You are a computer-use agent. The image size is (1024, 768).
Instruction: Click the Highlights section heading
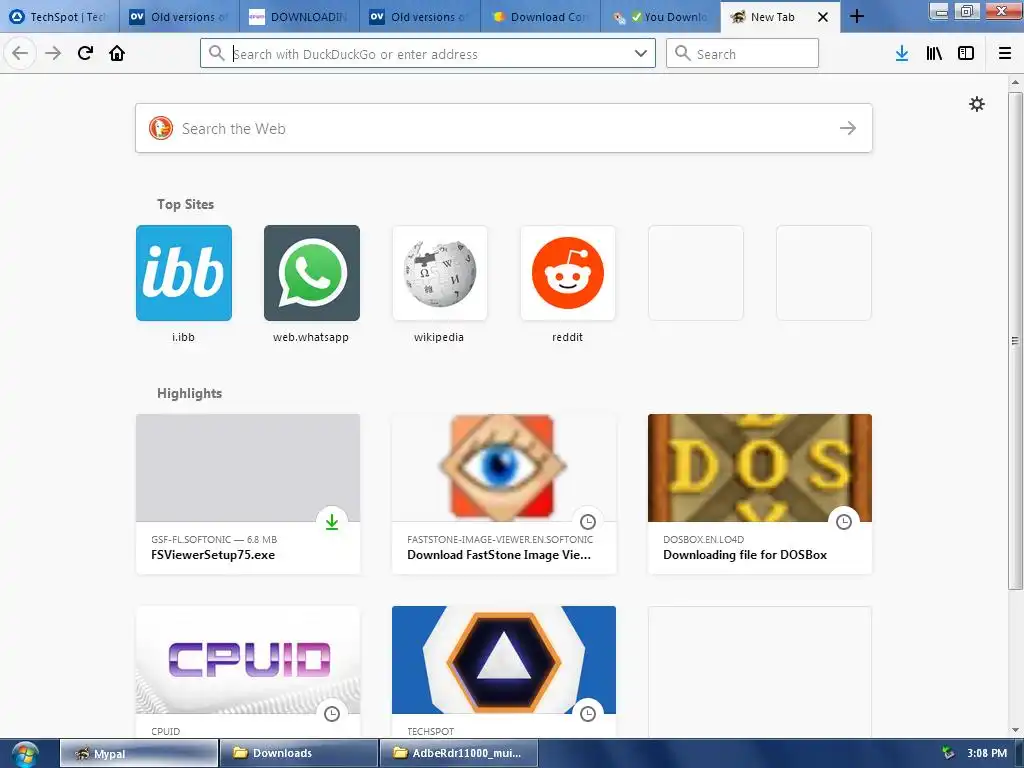[x=189, y=393]
